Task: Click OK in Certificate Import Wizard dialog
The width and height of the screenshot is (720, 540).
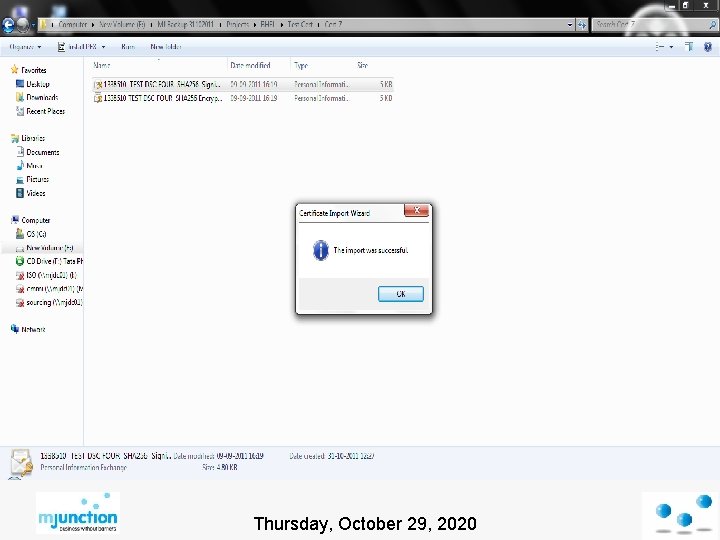Action: (x=400, y=294)
